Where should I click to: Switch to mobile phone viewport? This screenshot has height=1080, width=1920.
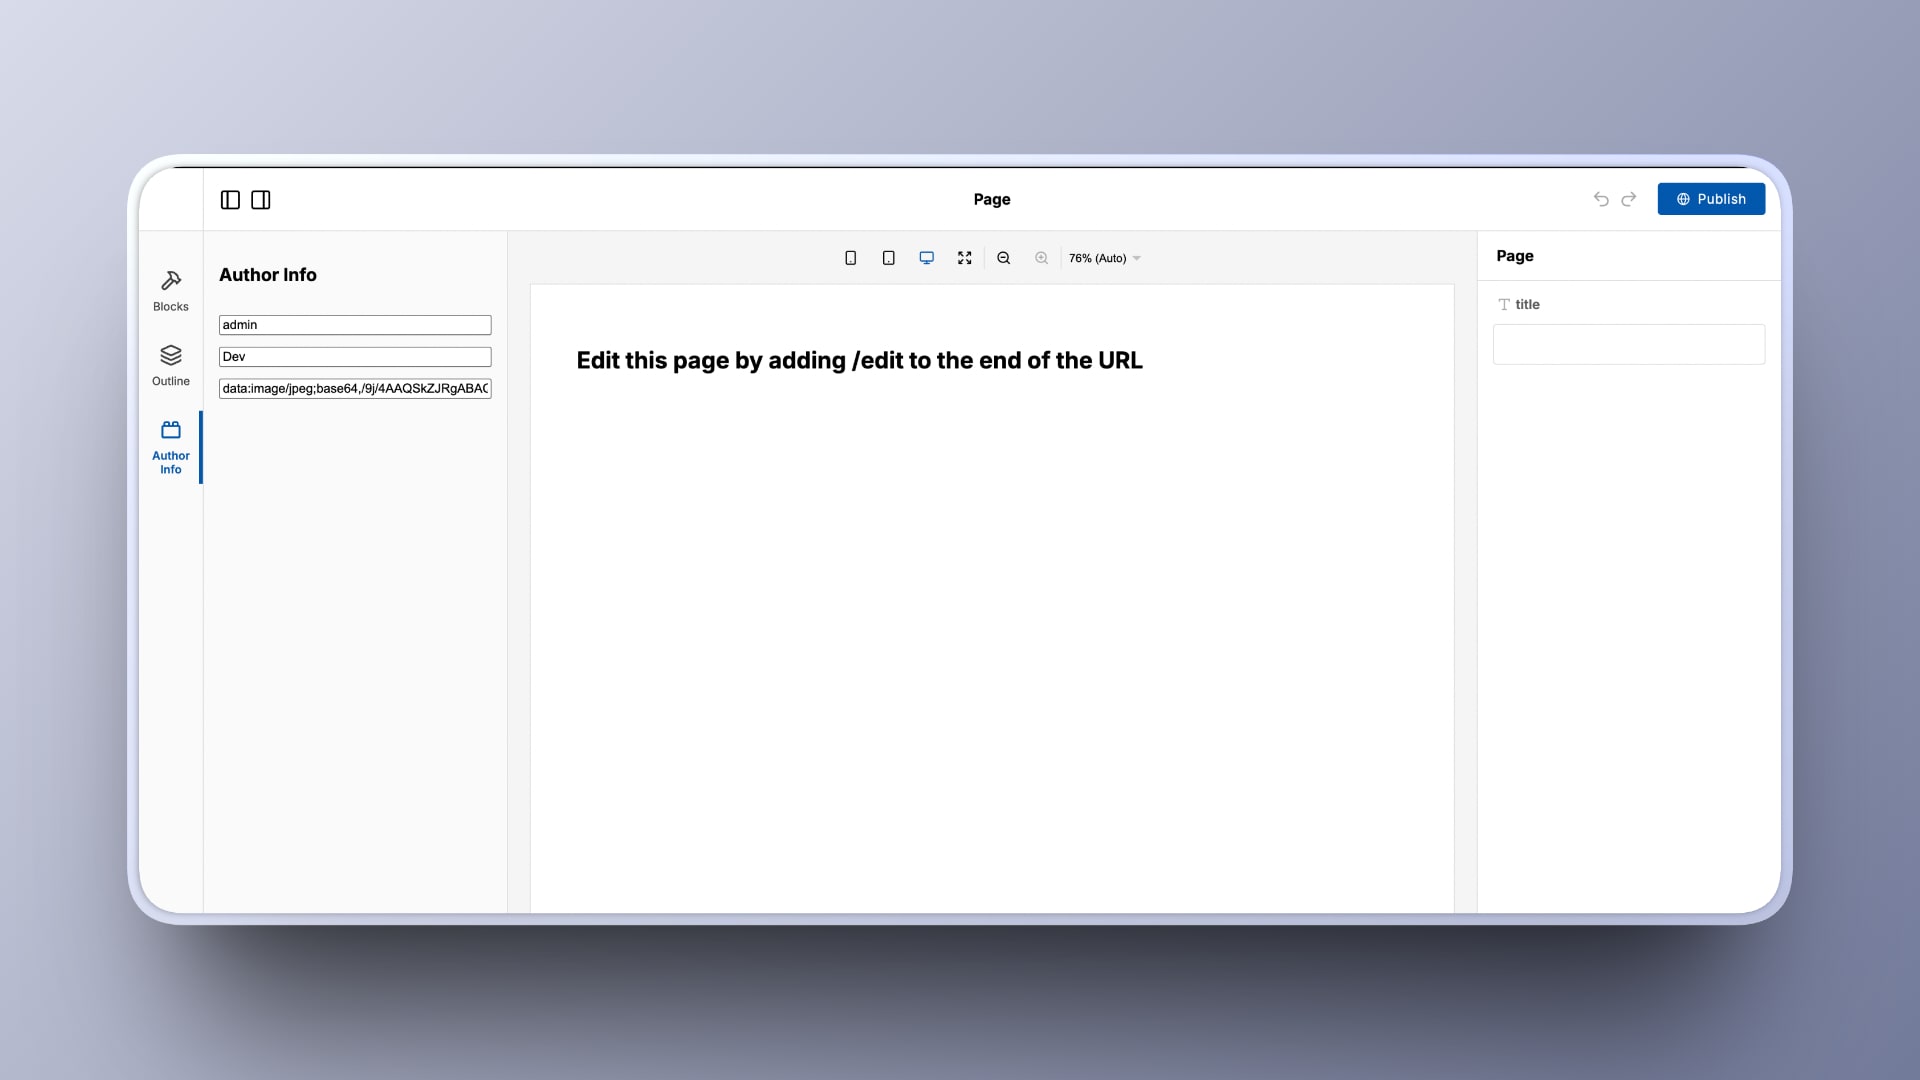pos(851,258)
